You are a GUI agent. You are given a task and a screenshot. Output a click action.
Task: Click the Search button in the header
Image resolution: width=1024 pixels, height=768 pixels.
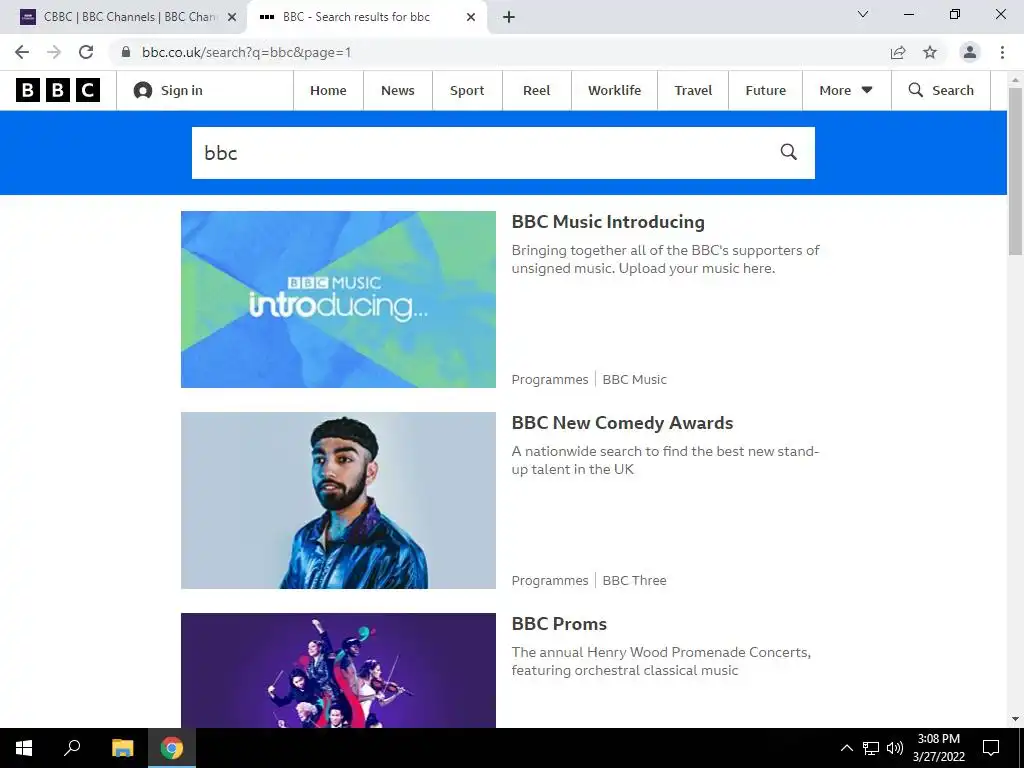point(941,90)
